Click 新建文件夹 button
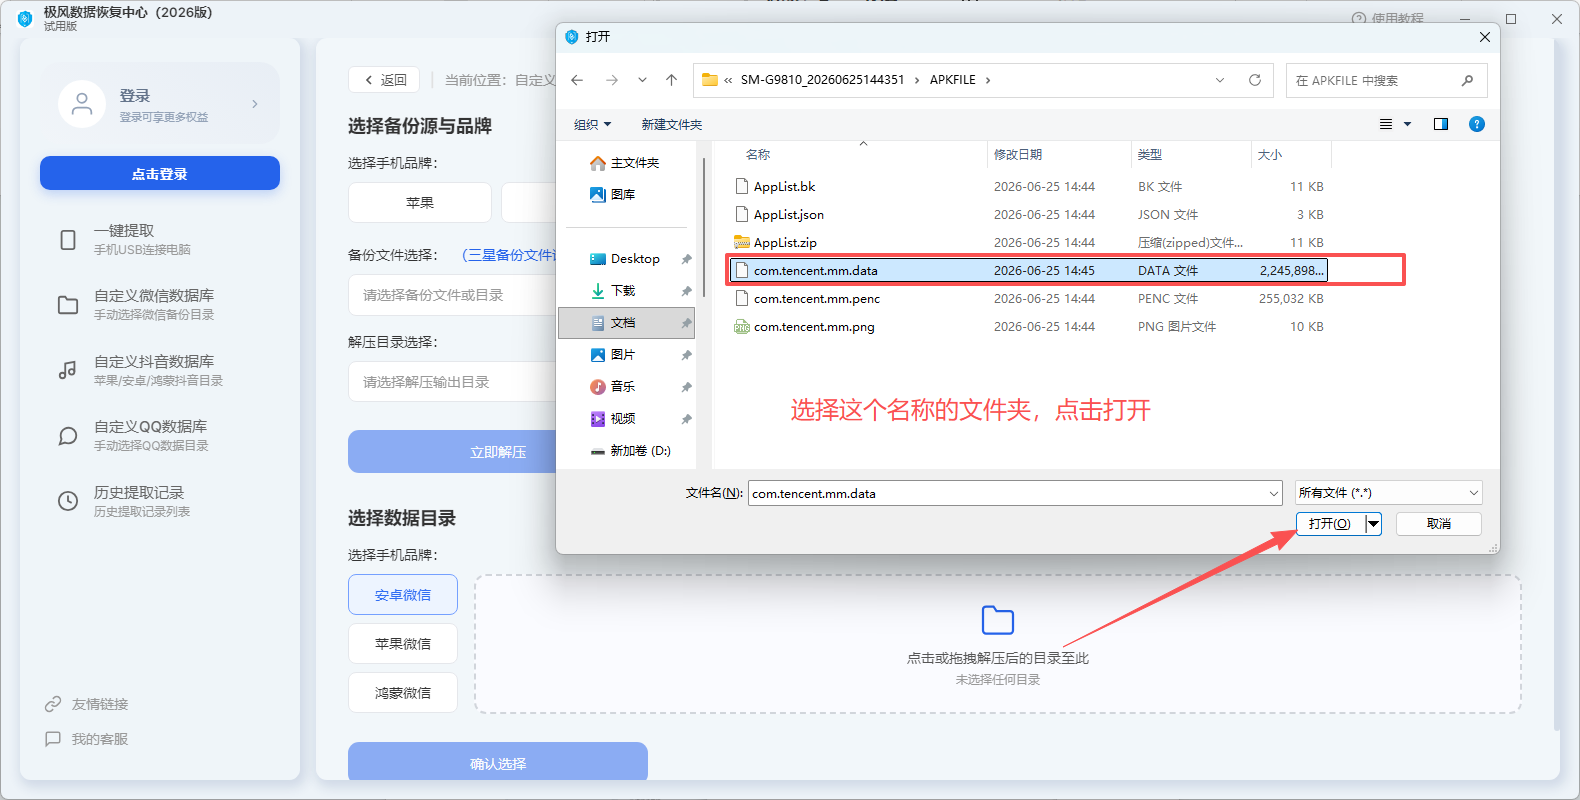 pyautogui.click(x=672, y=125)
